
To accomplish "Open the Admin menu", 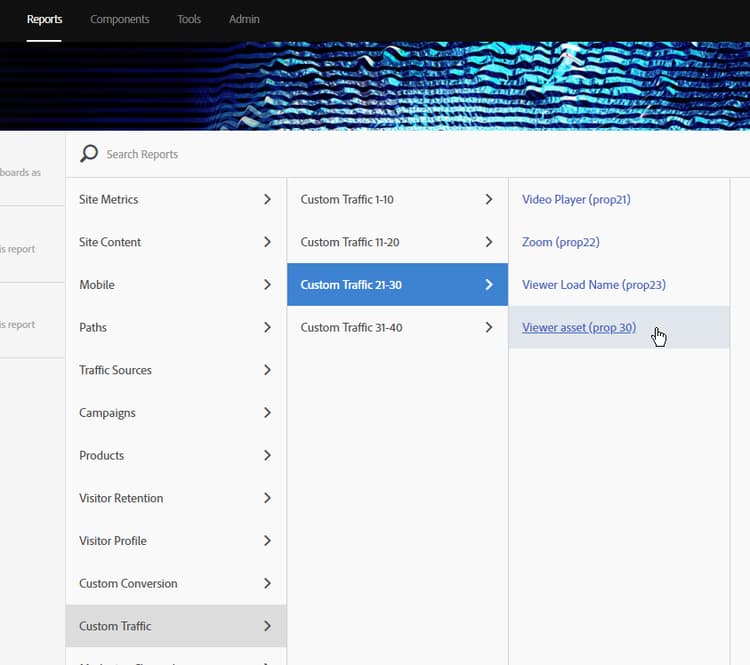I will [x=244, y=19].
